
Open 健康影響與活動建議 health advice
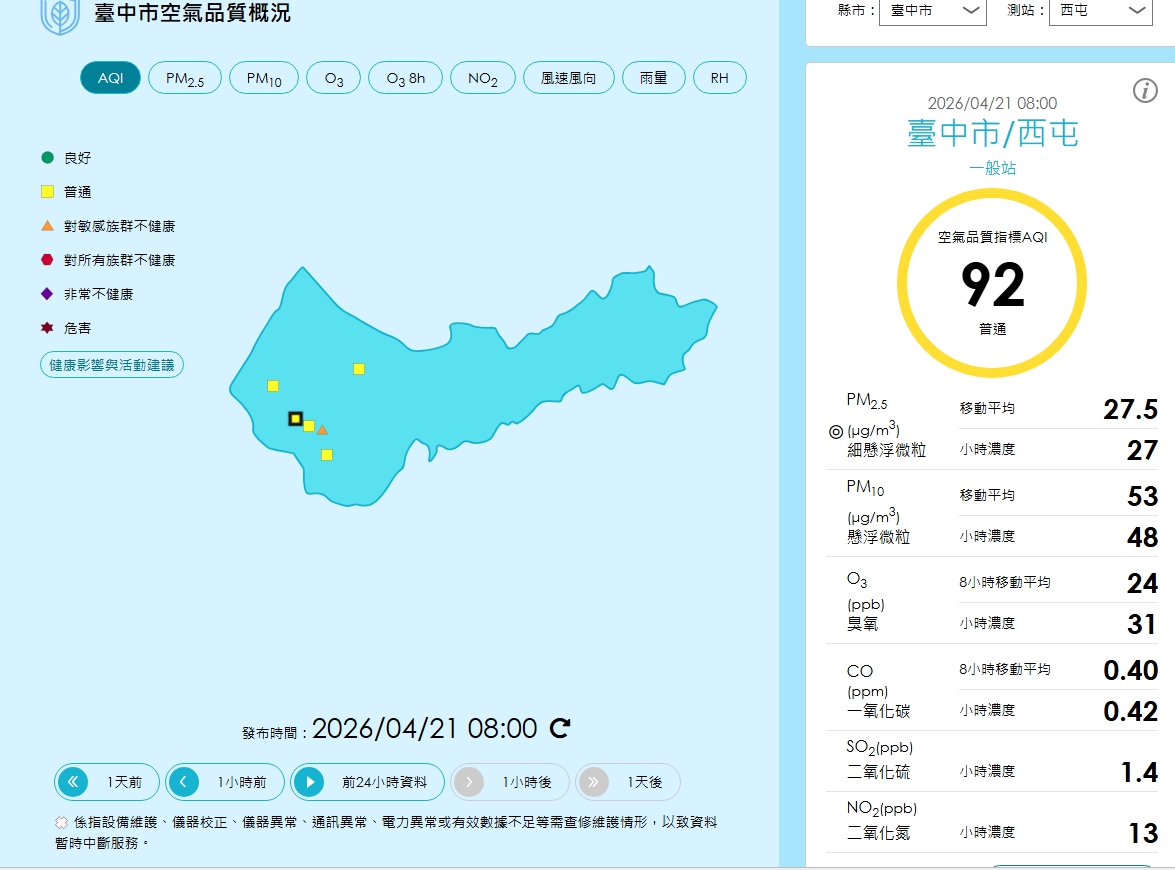click(x=112, y=365)
